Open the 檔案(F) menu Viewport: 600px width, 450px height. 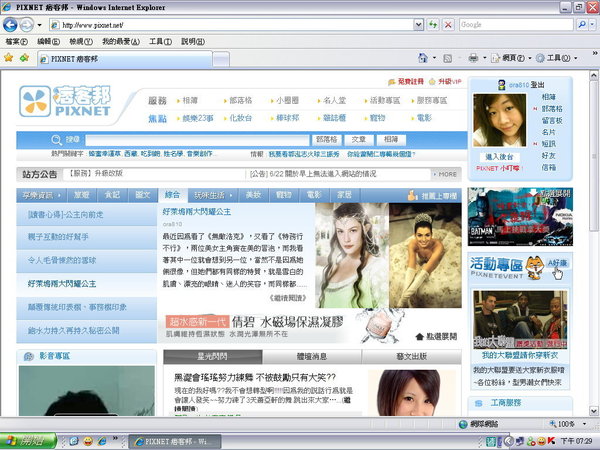click(16, 41)
